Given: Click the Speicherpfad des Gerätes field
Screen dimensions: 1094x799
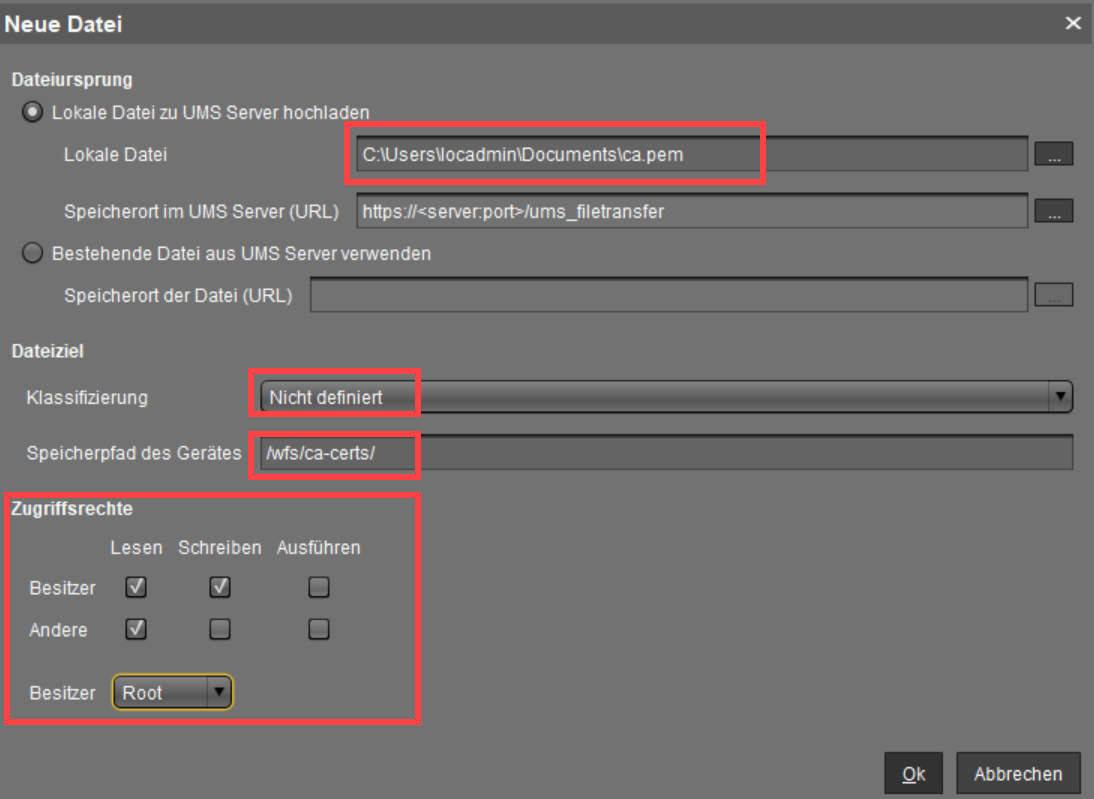Looking at the screenshot, I should click(660, 453).
